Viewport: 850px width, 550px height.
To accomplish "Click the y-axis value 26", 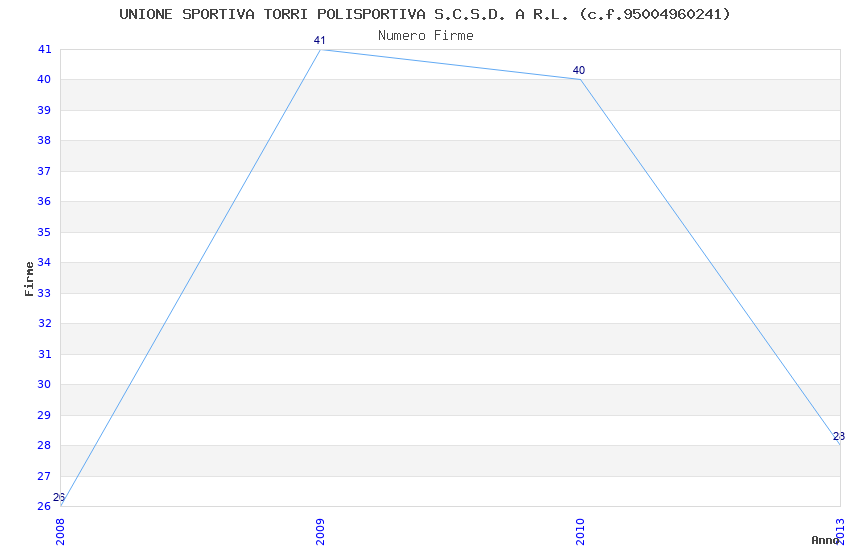I will (x=44, y=506).
